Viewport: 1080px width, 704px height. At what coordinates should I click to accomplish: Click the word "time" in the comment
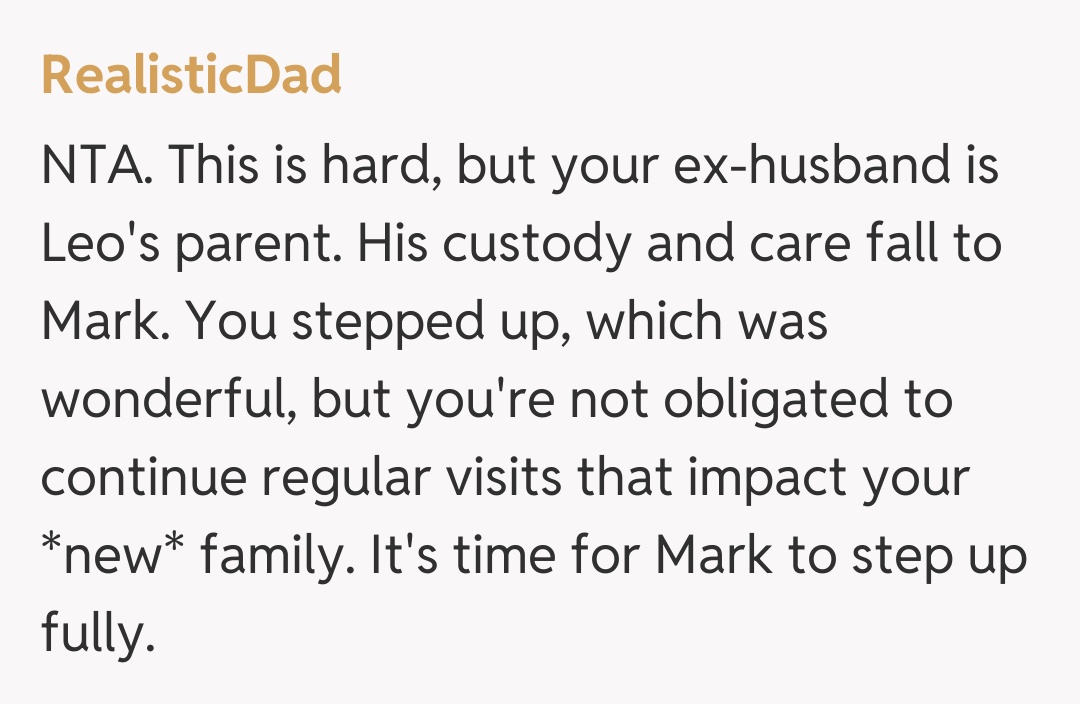[x=502, y=555]
